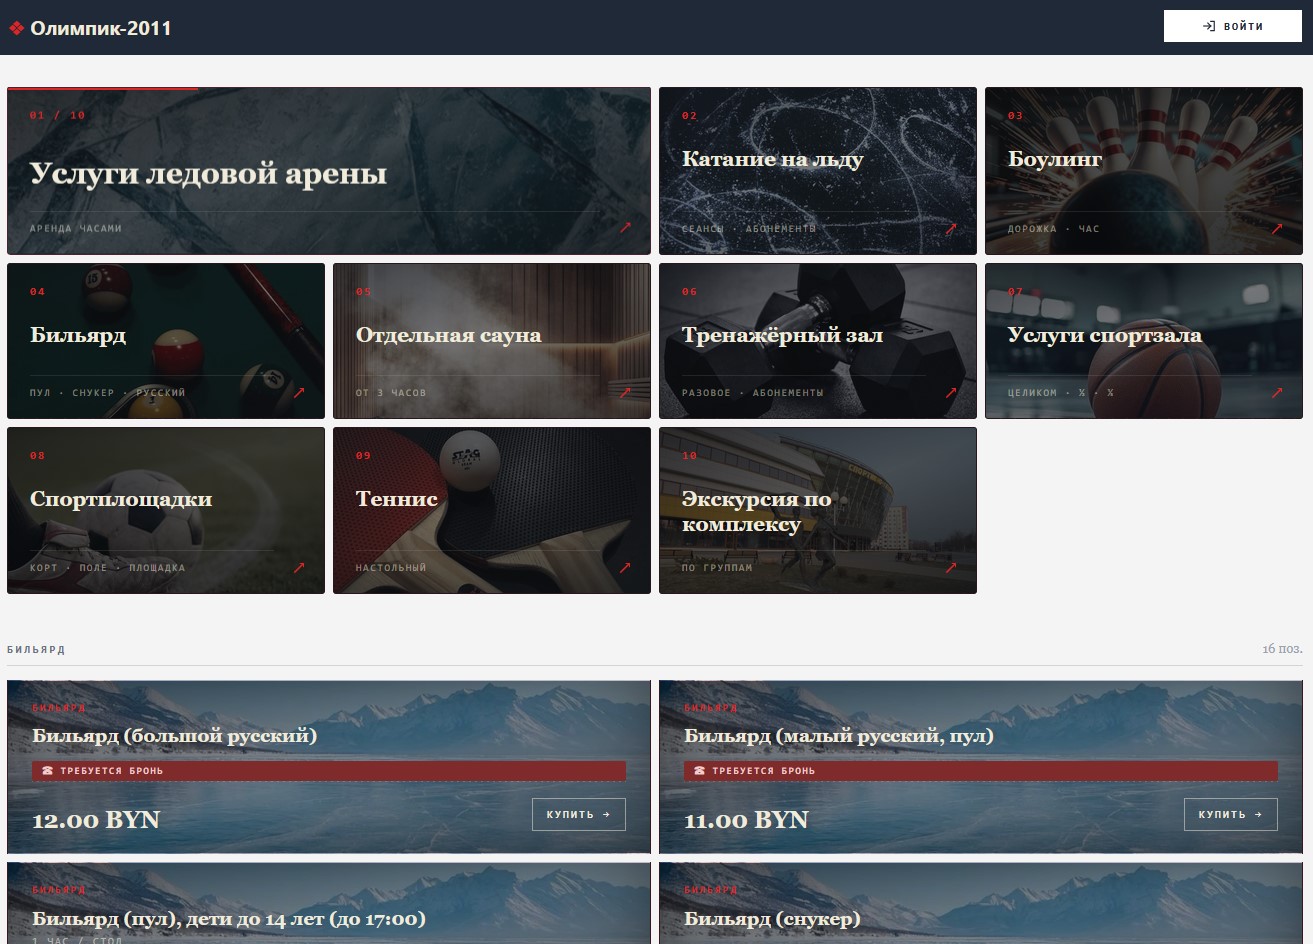The width and height of the screenshot is (1313, 944).
Task: Open the Спортплощадки card
Action: point(166,510)
